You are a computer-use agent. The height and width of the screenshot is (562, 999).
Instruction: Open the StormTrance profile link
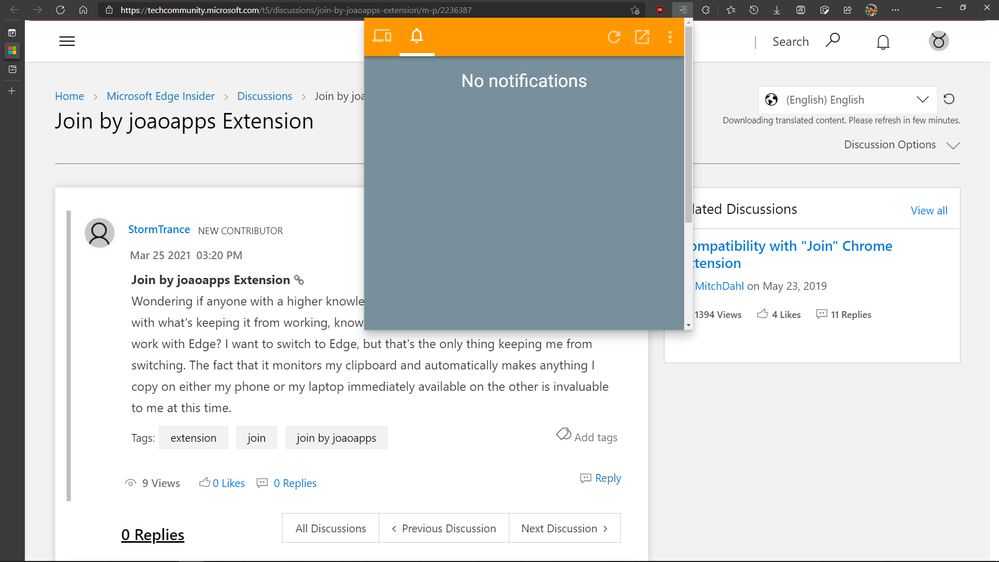(159, 229)
